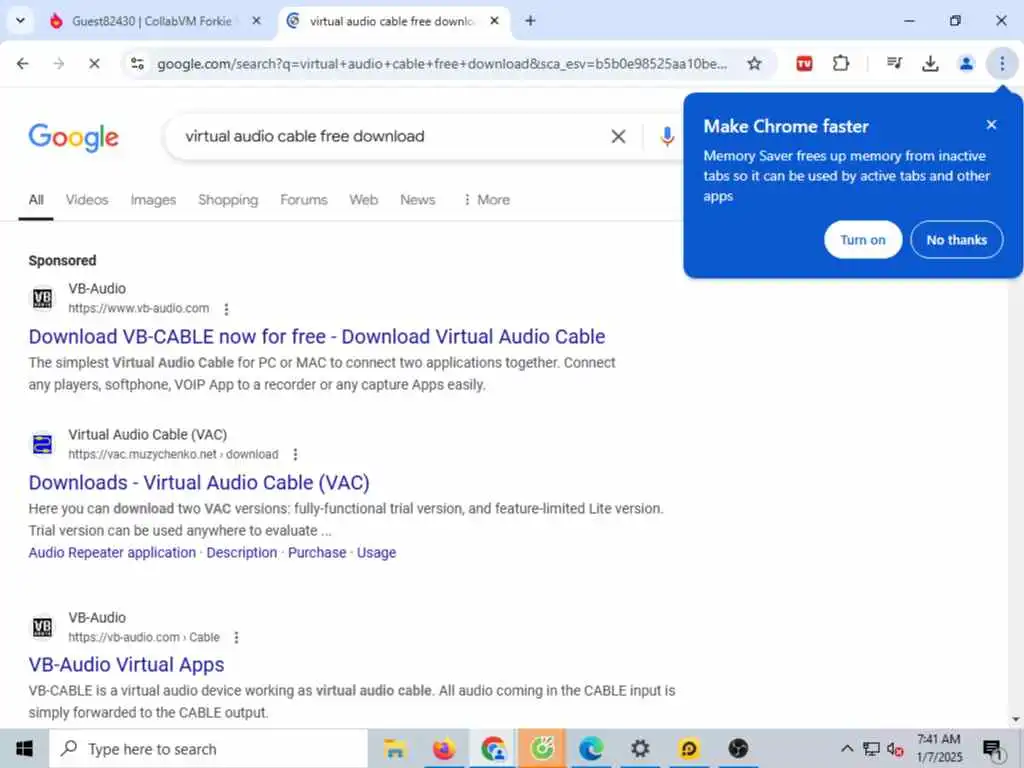Open taskbar clock showing 7:41 AM

(938, 748)
